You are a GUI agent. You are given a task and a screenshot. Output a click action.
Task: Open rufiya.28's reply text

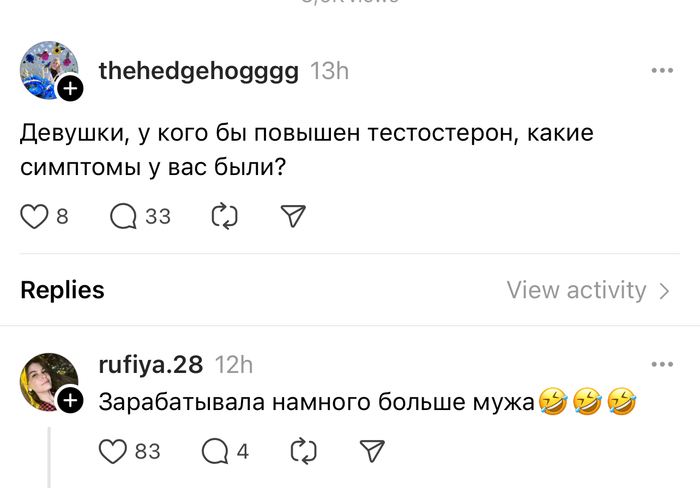coord(318,402)
